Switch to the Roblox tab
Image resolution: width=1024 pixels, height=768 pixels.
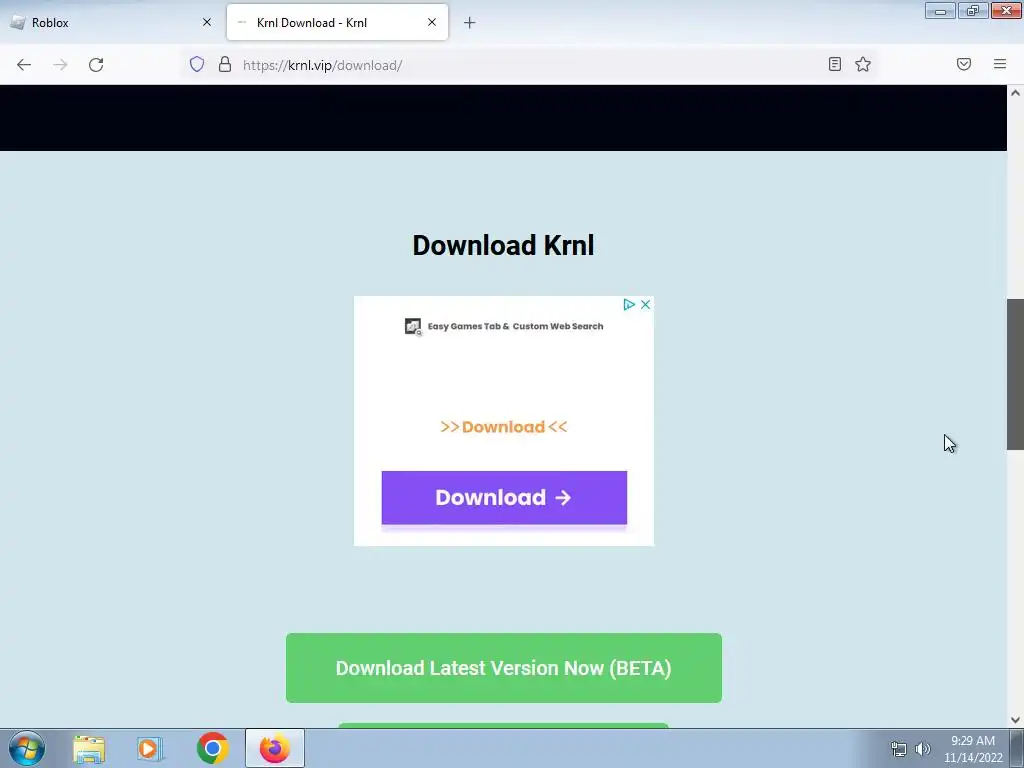point(111,22)
